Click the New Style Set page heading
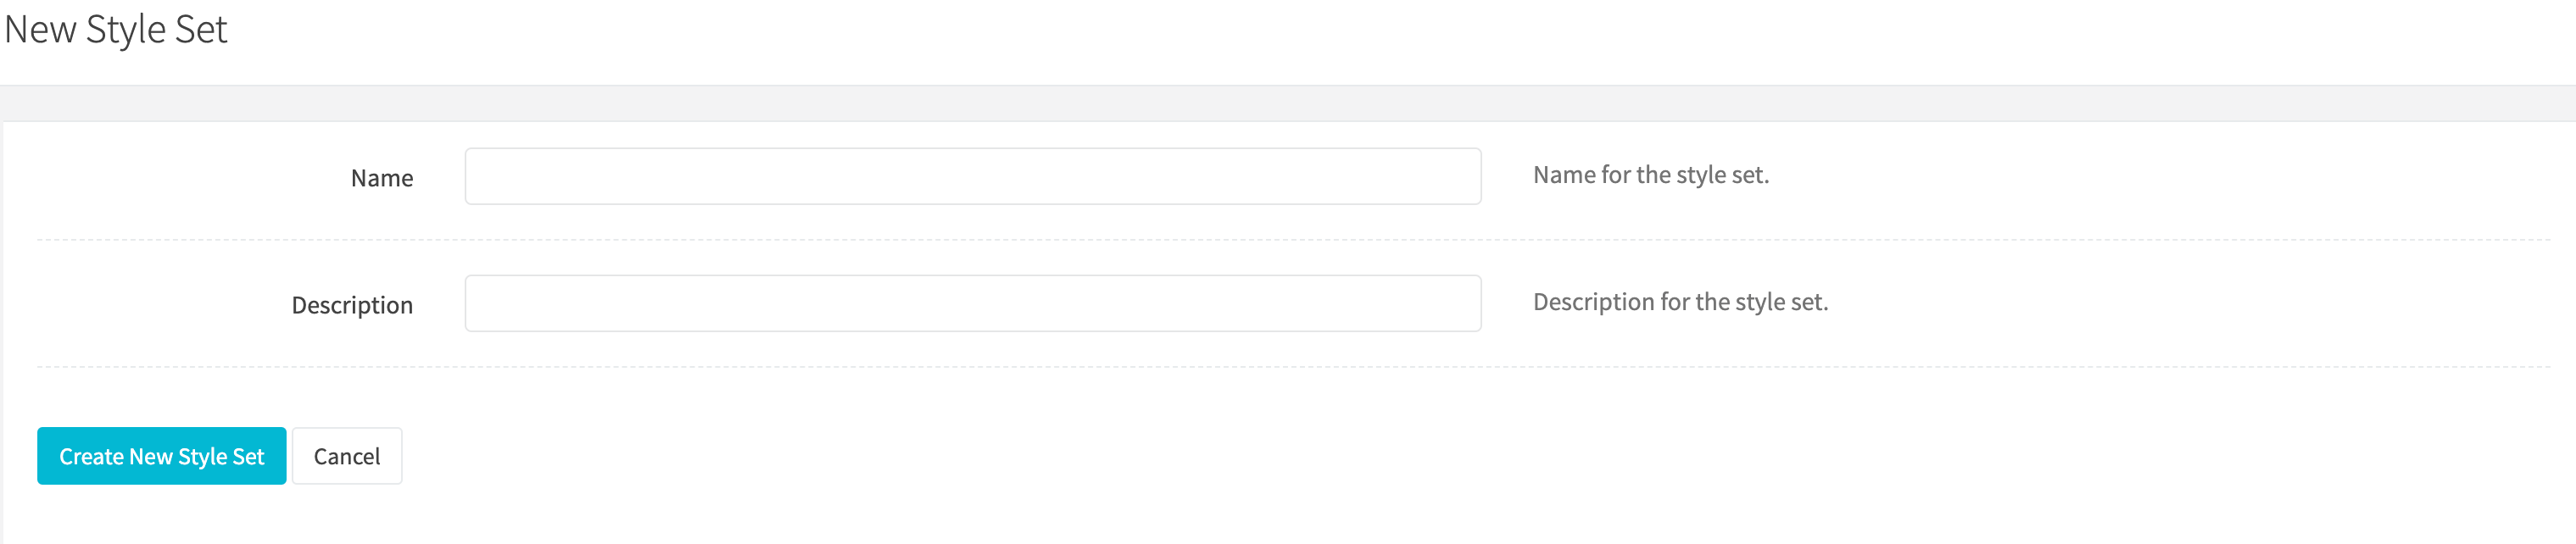Viewport: 2576px width, 544px height. (x=116, y=29)
